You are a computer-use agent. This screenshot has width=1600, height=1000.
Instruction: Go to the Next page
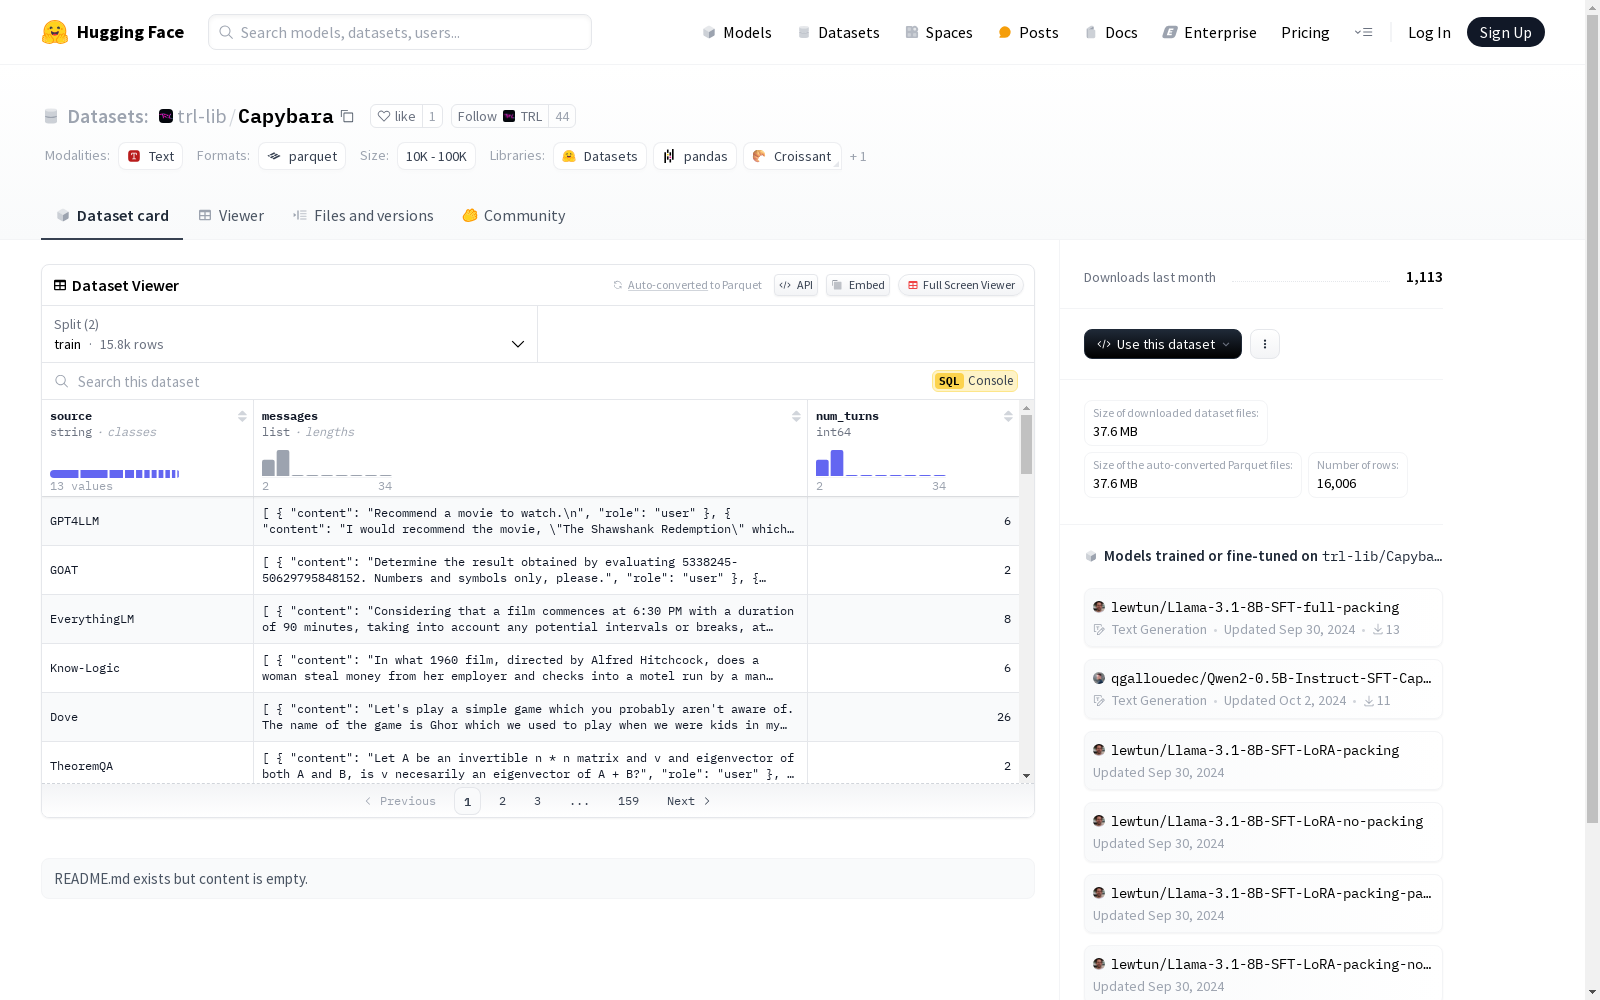[x=688, y=801]
